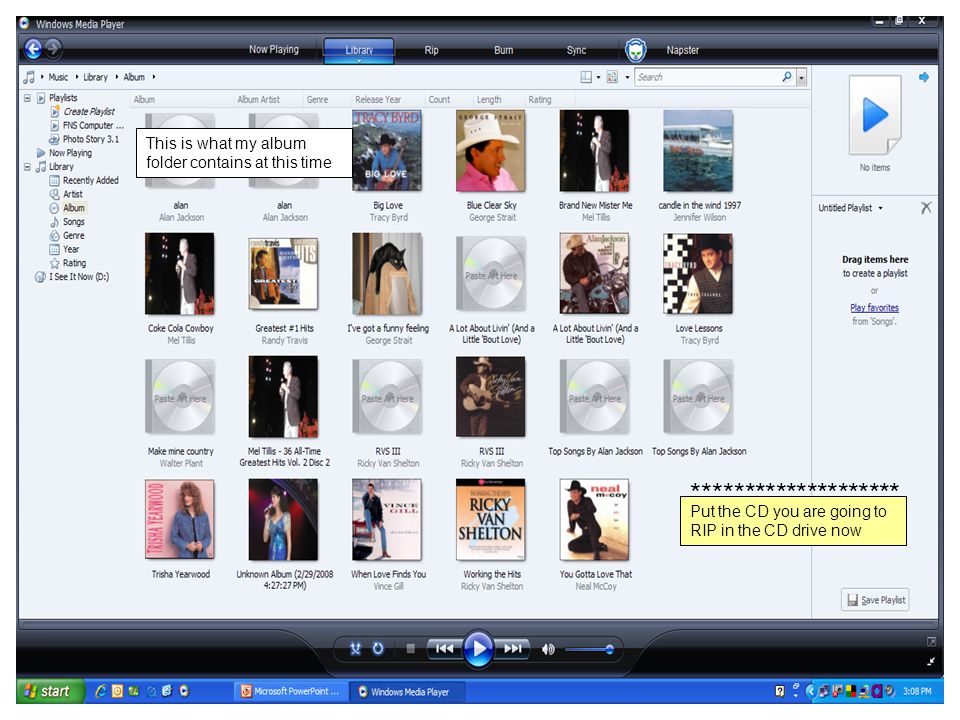Screen dimensions: 960x720
Task: Open the Now Playing tab
Action: click(274, 50)
